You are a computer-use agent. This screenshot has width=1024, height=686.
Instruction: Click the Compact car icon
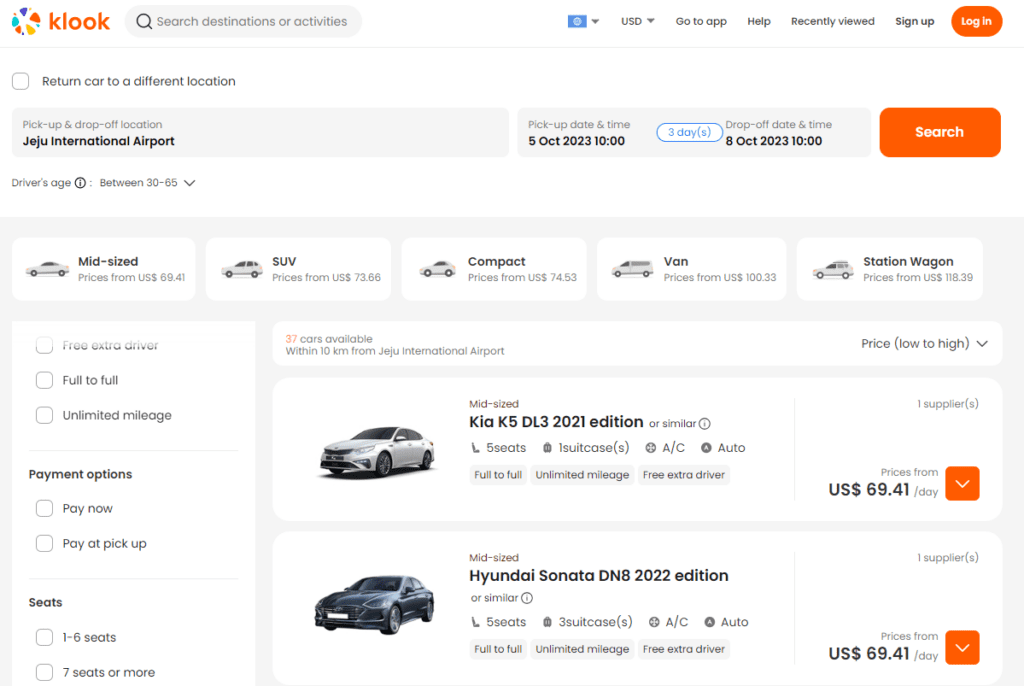pos(437,269)
